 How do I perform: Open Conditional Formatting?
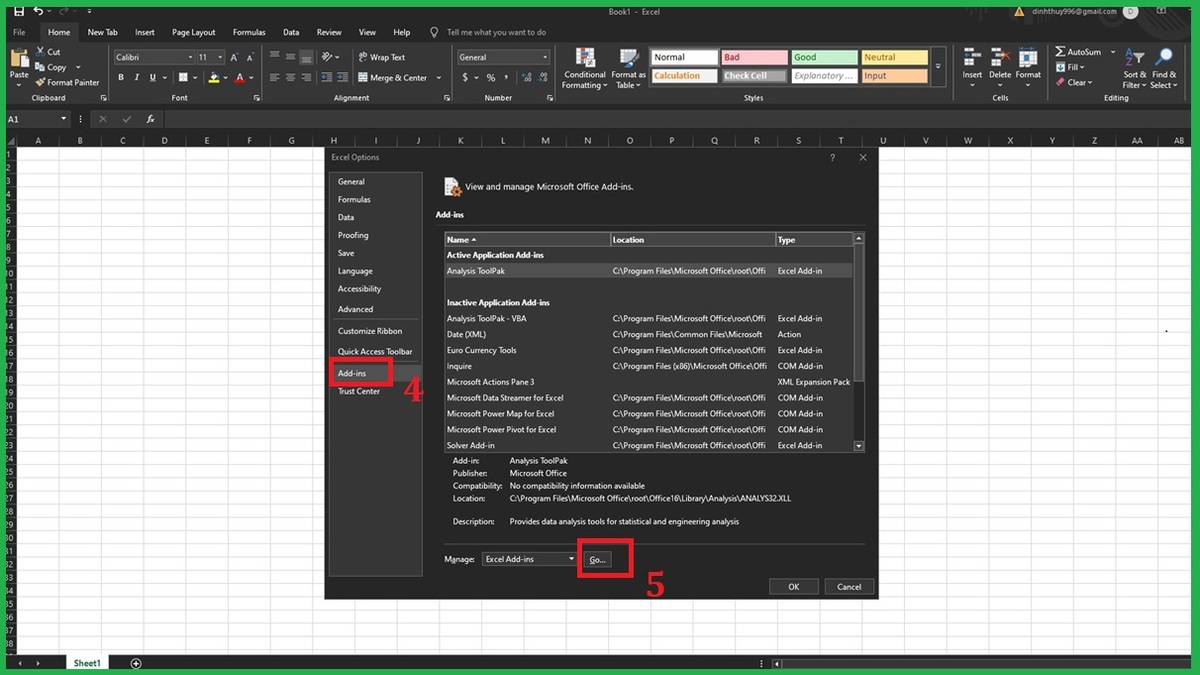tap(584, 67)
